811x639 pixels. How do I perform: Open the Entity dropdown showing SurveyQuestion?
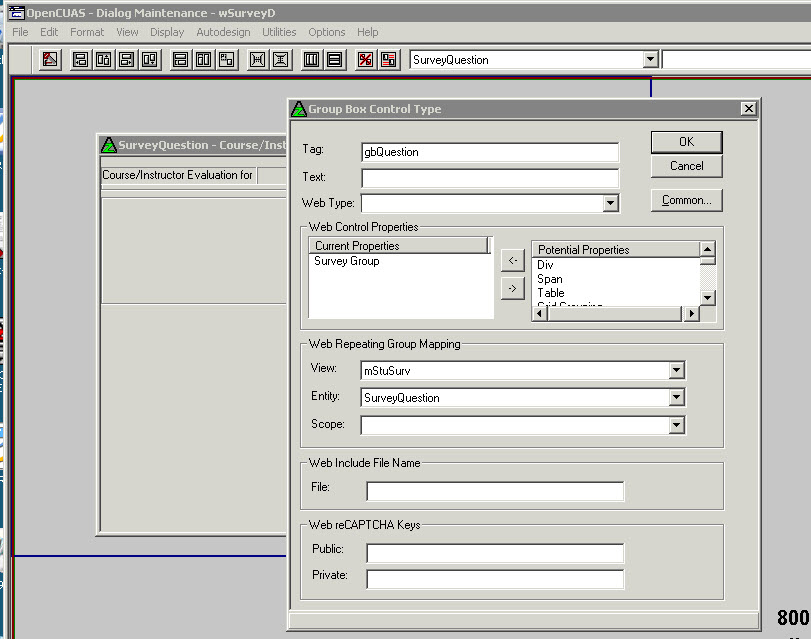pos(677,398)
